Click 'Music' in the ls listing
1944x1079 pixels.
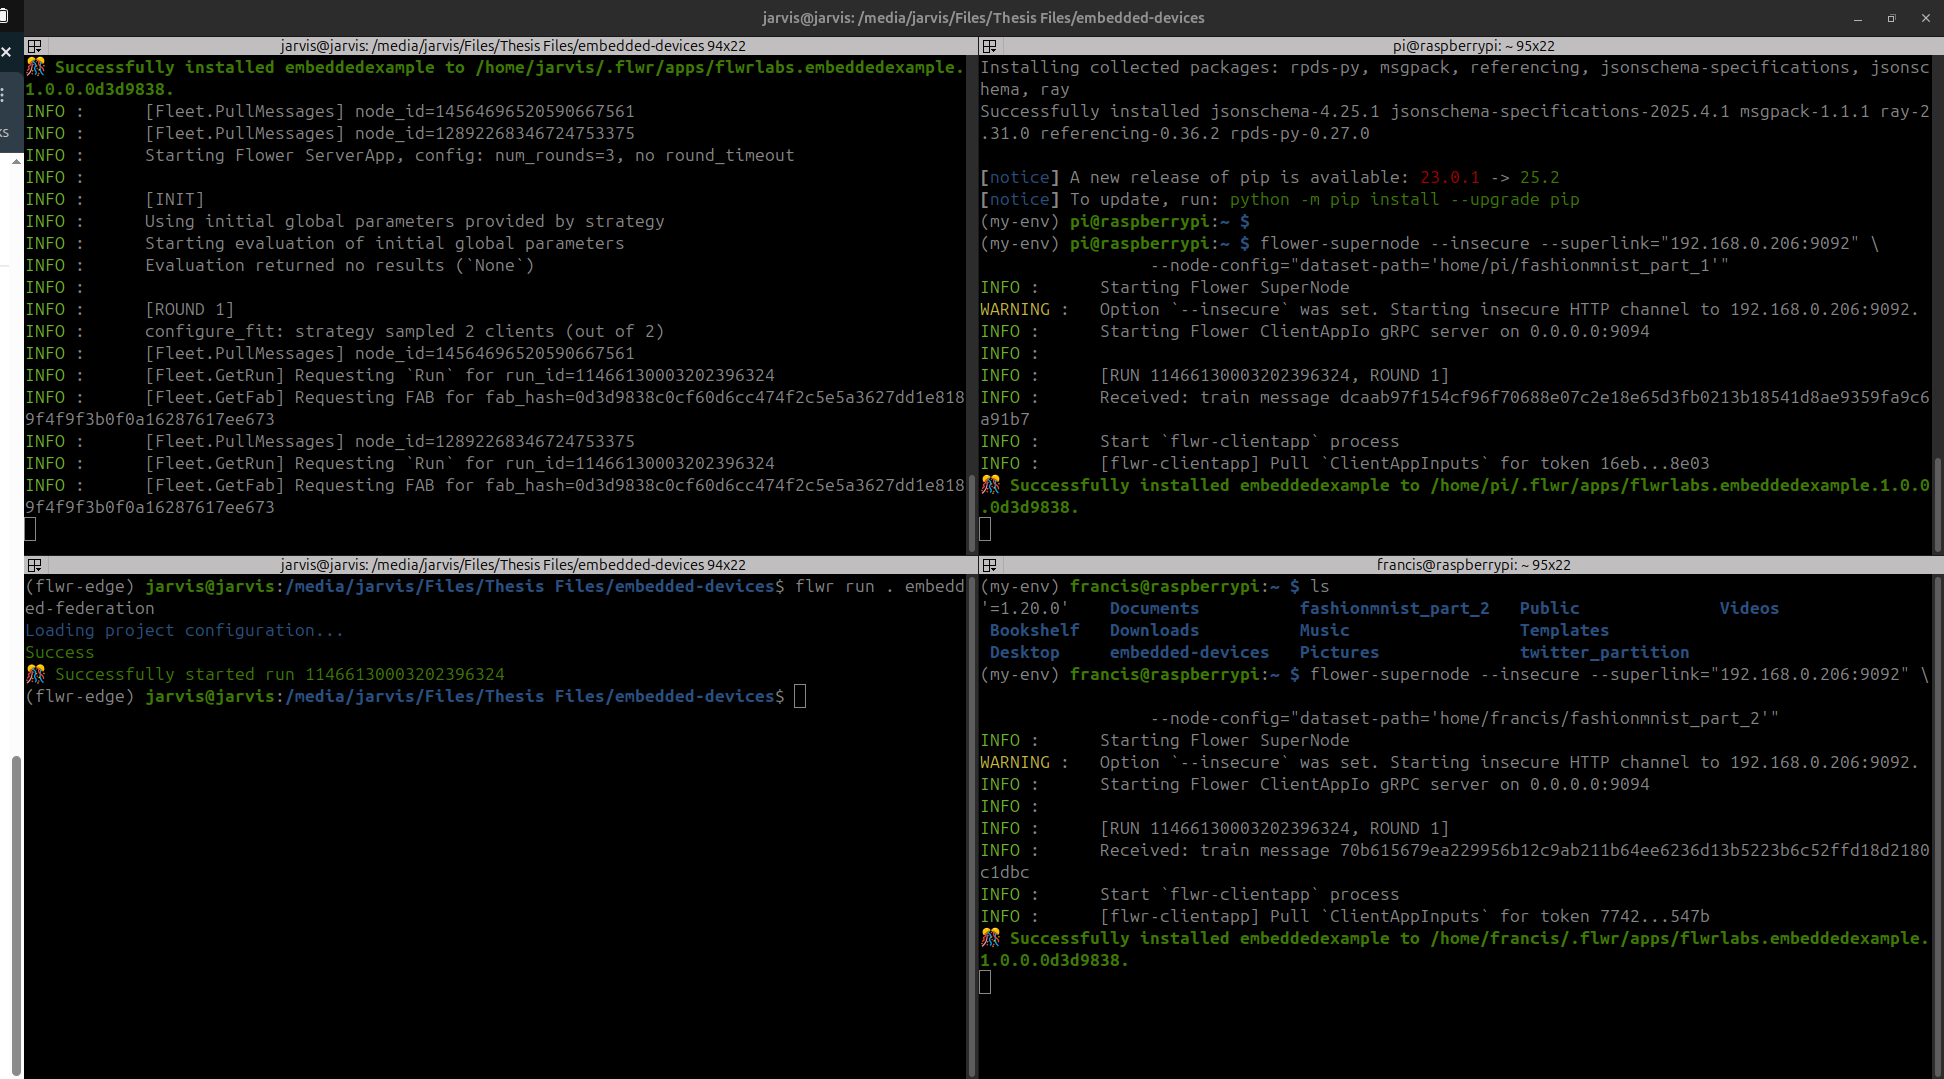coord(1324,630)
